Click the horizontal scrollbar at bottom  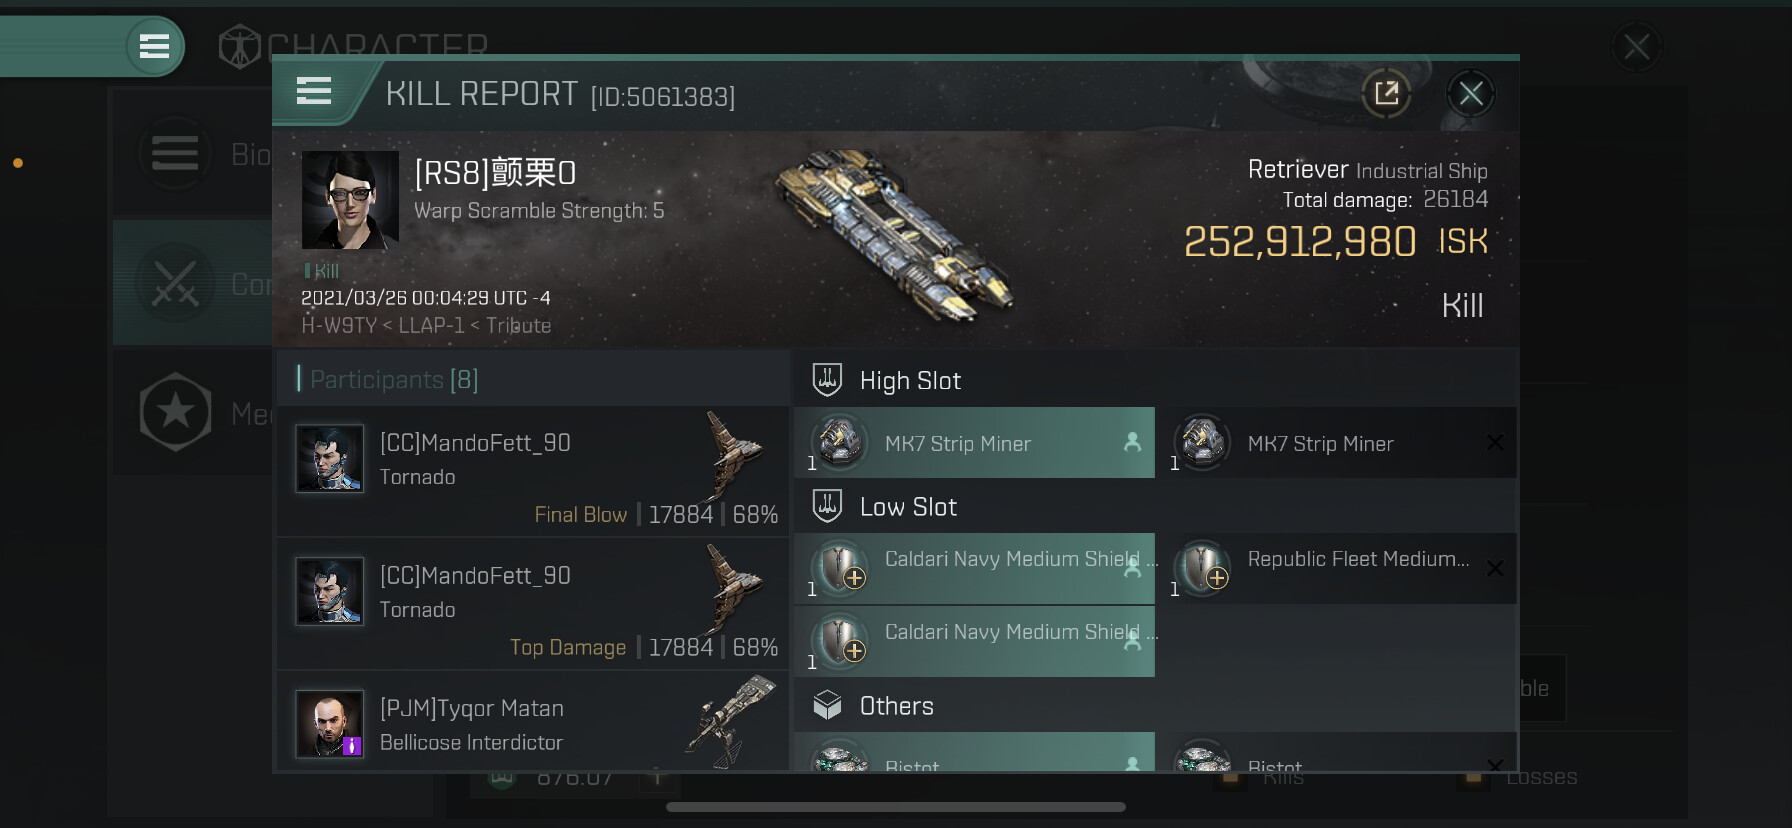(896, 807)
